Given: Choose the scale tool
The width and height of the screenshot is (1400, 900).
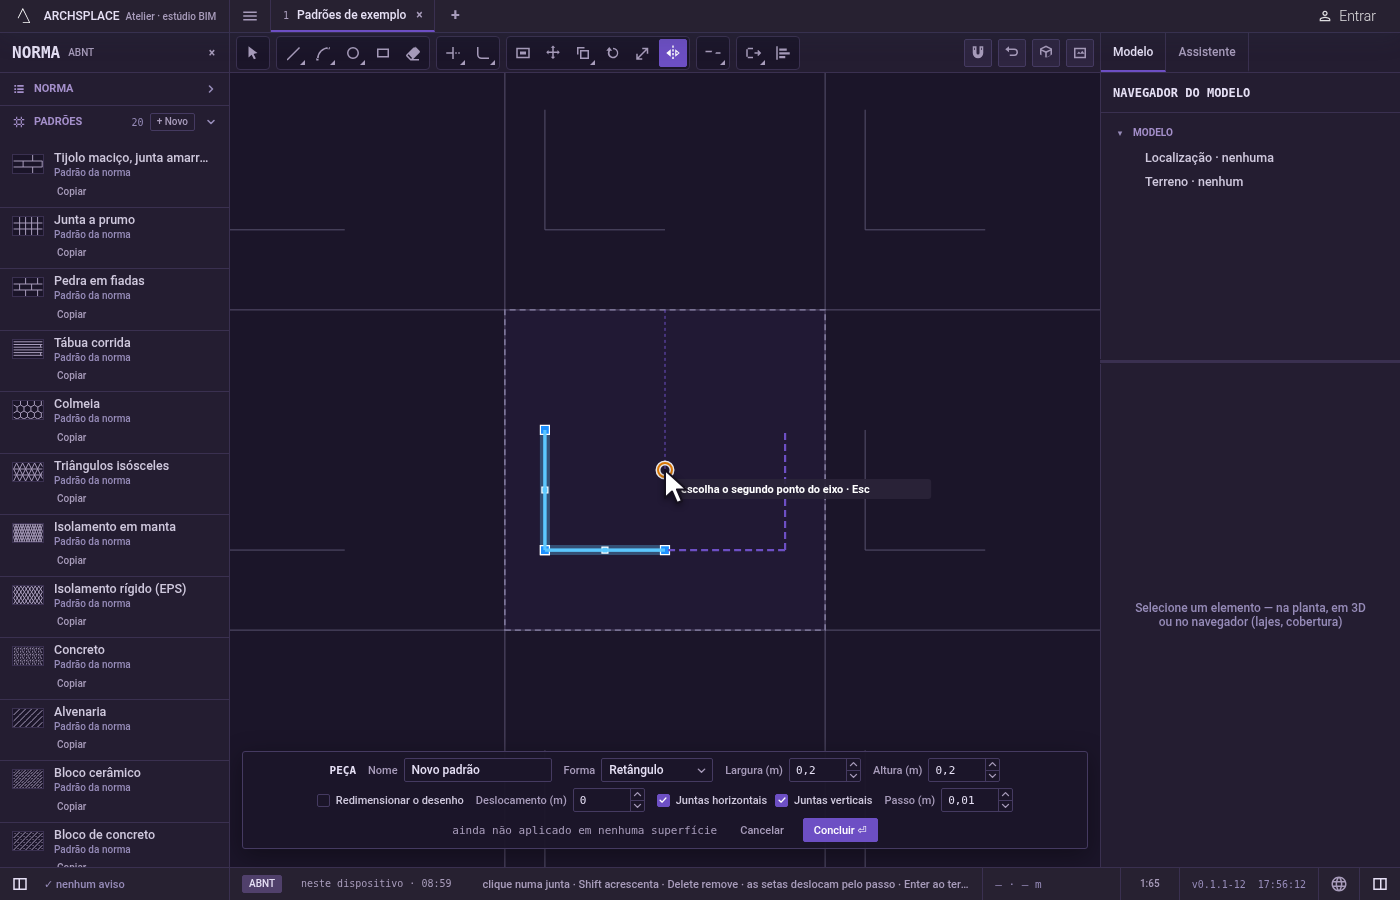Looking at the screenshot, I should pyautogui.click(x=643, y=53).
